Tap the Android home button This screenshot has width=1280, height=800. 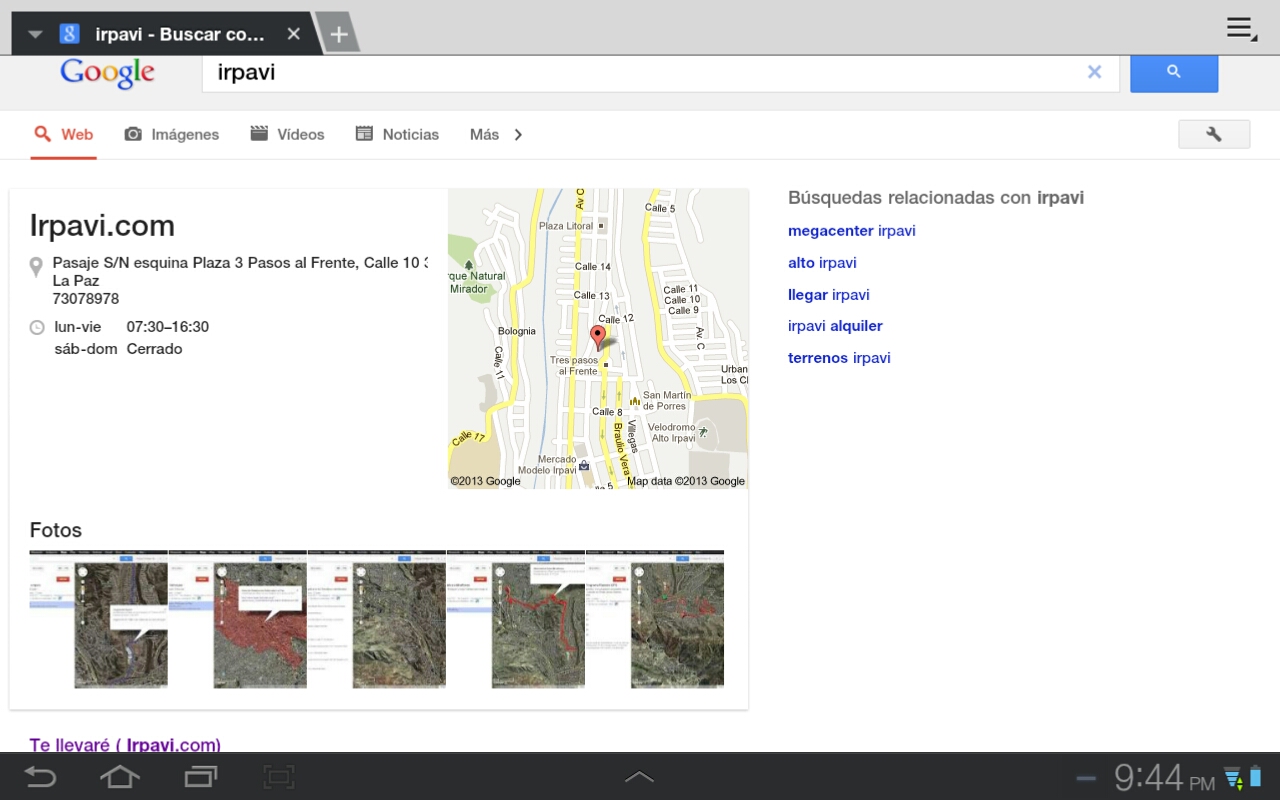coord(120,777)
